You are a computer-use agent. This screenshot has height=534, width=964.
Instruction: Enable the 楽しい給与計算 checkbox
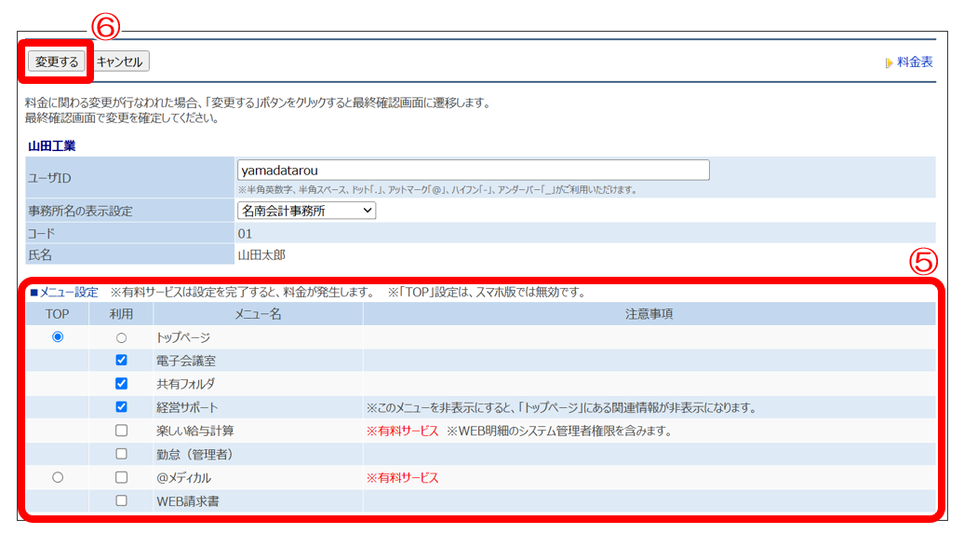click(121, 431)
